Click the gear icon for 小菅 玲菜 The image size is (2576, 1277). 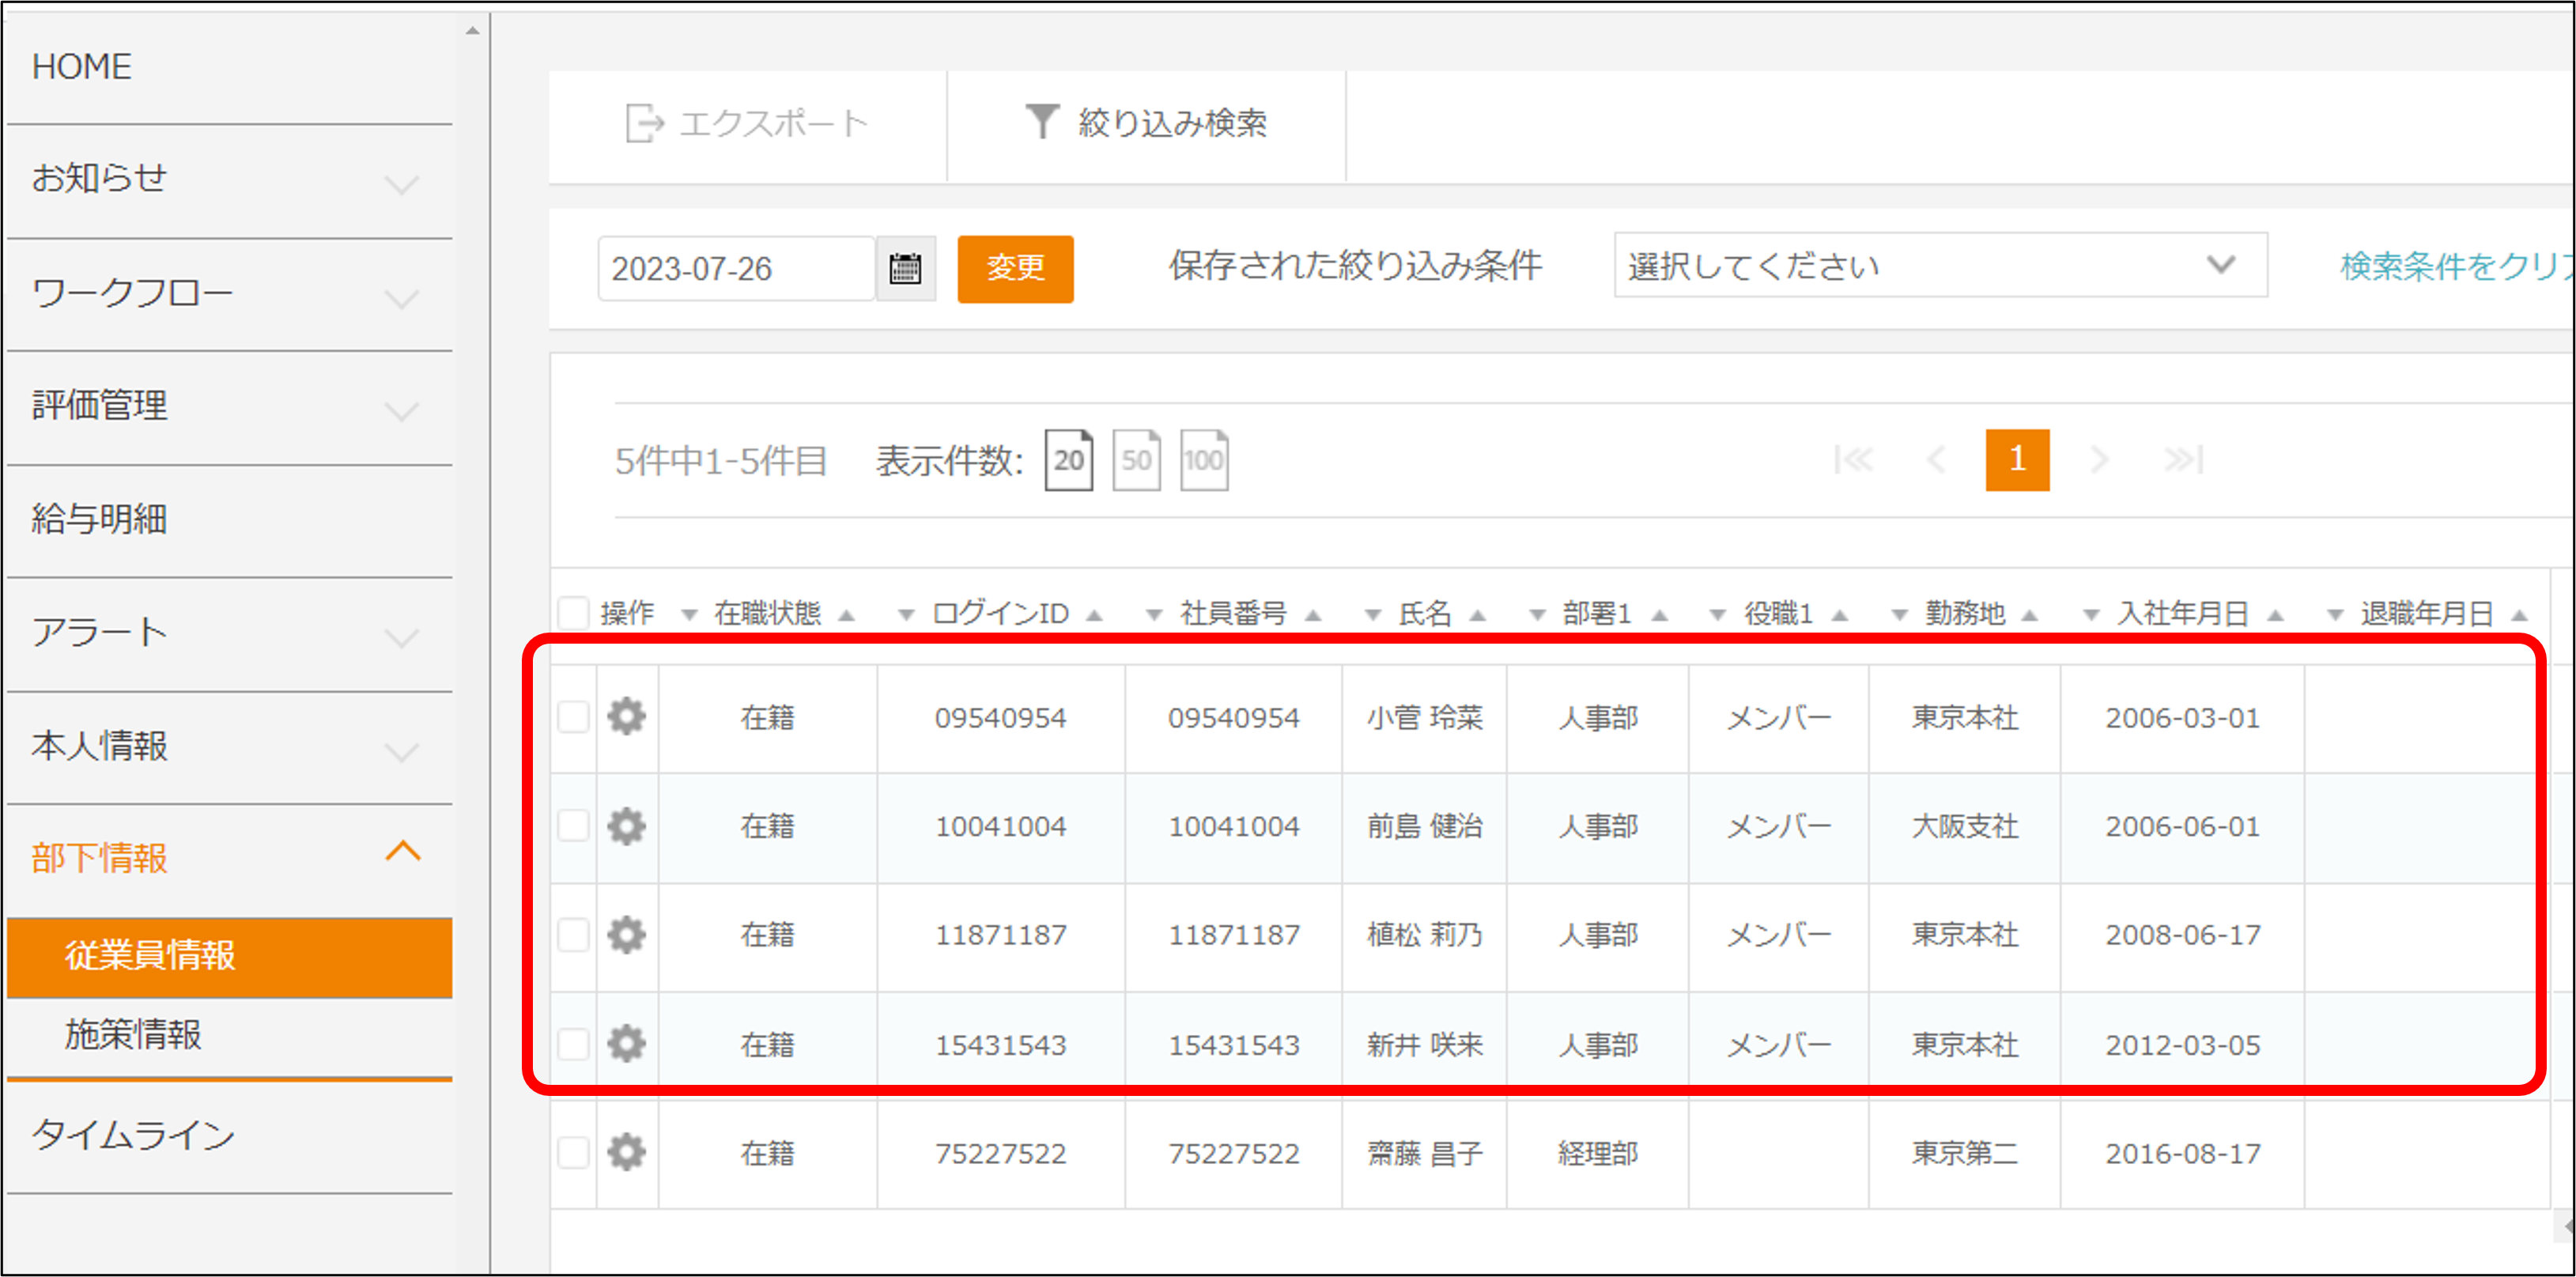[x=627, y=716]
